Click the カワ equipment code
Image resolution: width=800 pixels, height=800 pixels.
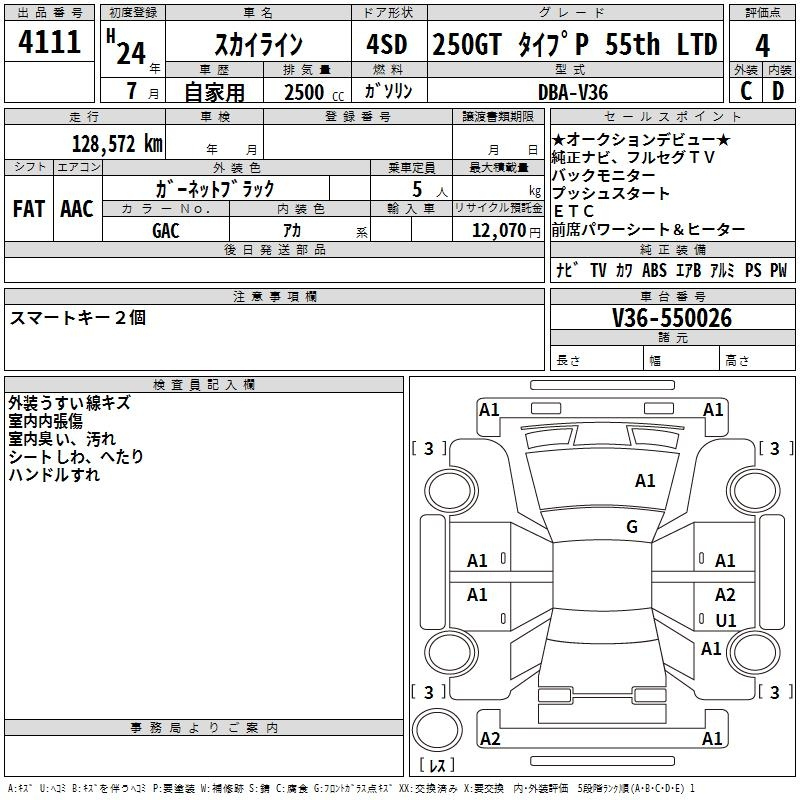click(623, 270)
